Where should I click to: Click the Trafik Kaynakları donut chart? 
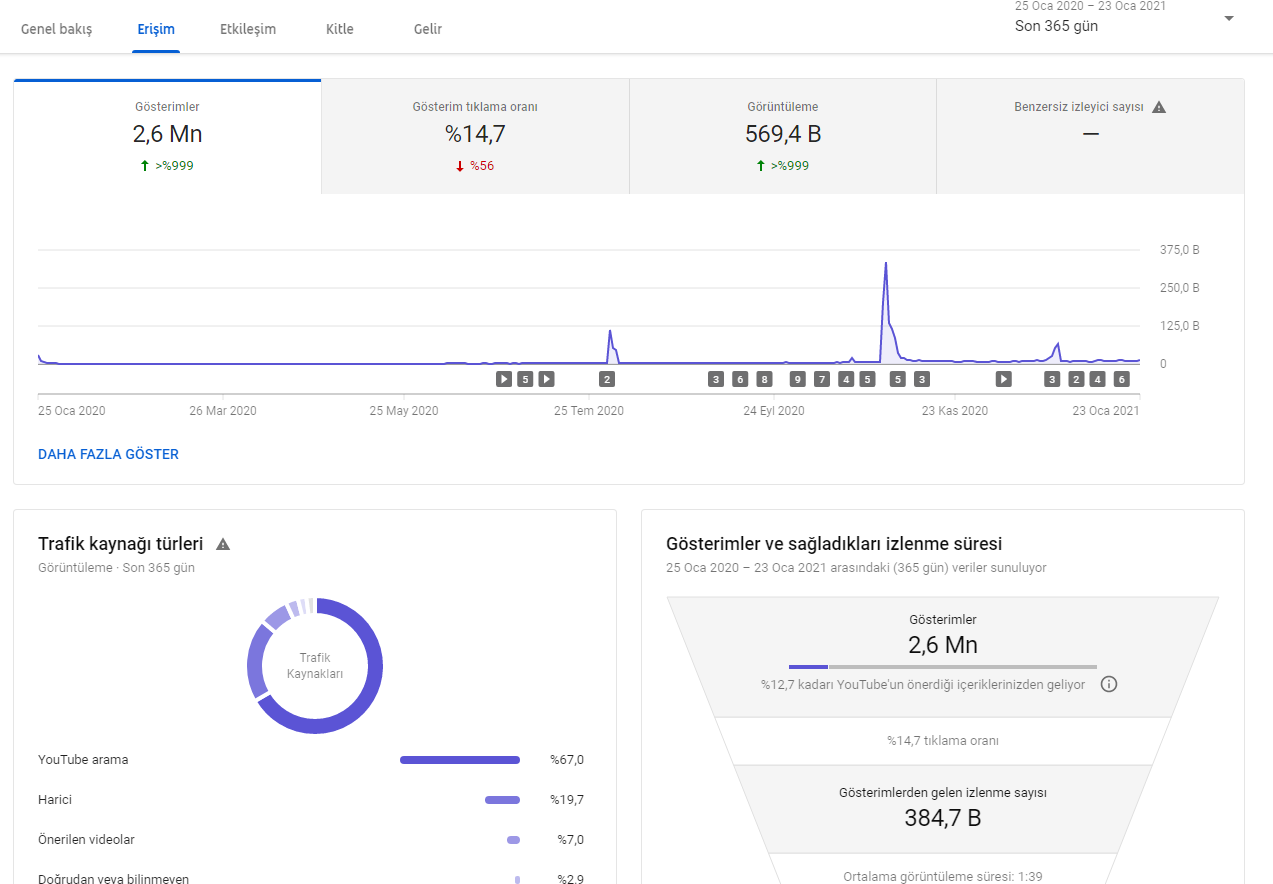[x=315, y=666]
